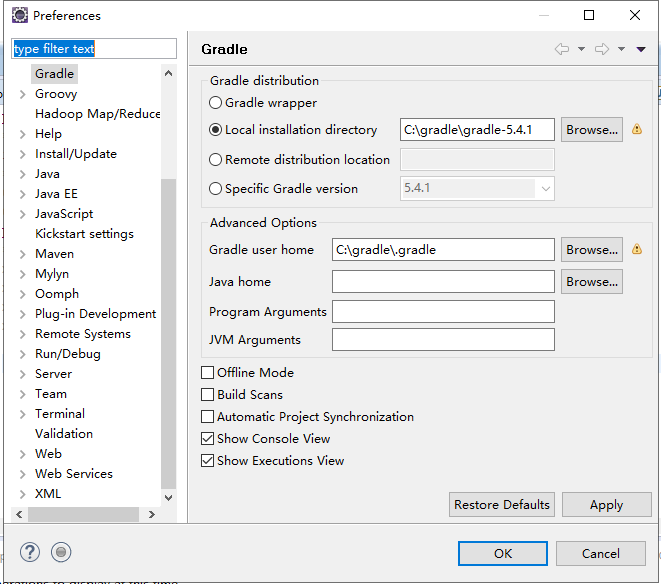Click the Java home input field

[443, 281]
